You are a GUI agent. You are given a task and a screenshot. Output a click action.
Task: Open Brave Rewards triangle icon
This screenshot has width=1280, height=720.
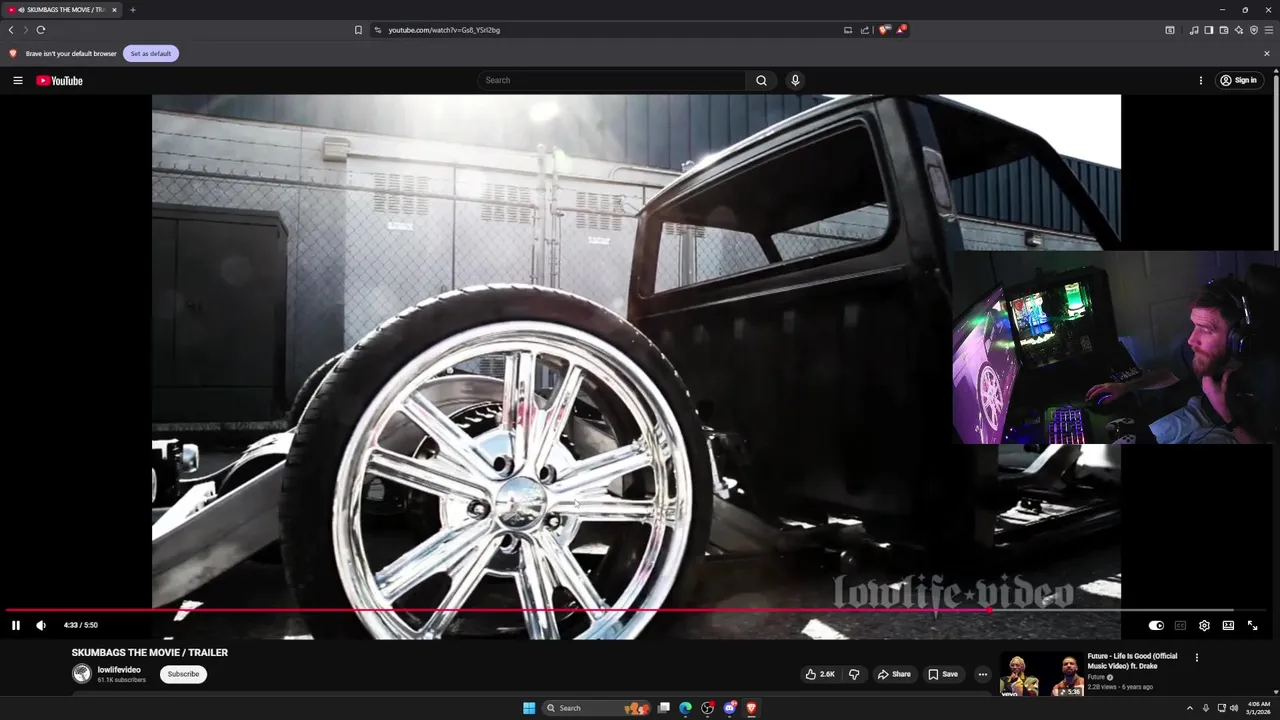901,30
